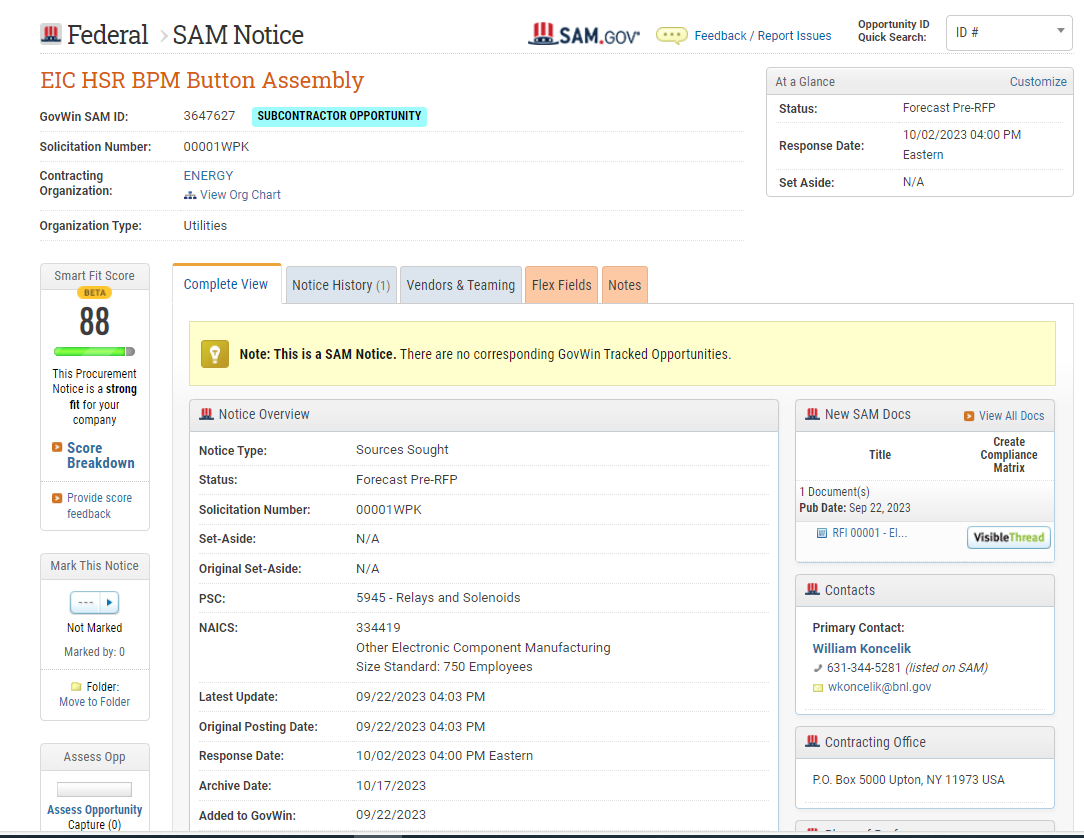Click the email envelope icon by wkoncelik@bnl.gov
The width and height of the screenshot is (1084, 838).
tap(818, 688)
